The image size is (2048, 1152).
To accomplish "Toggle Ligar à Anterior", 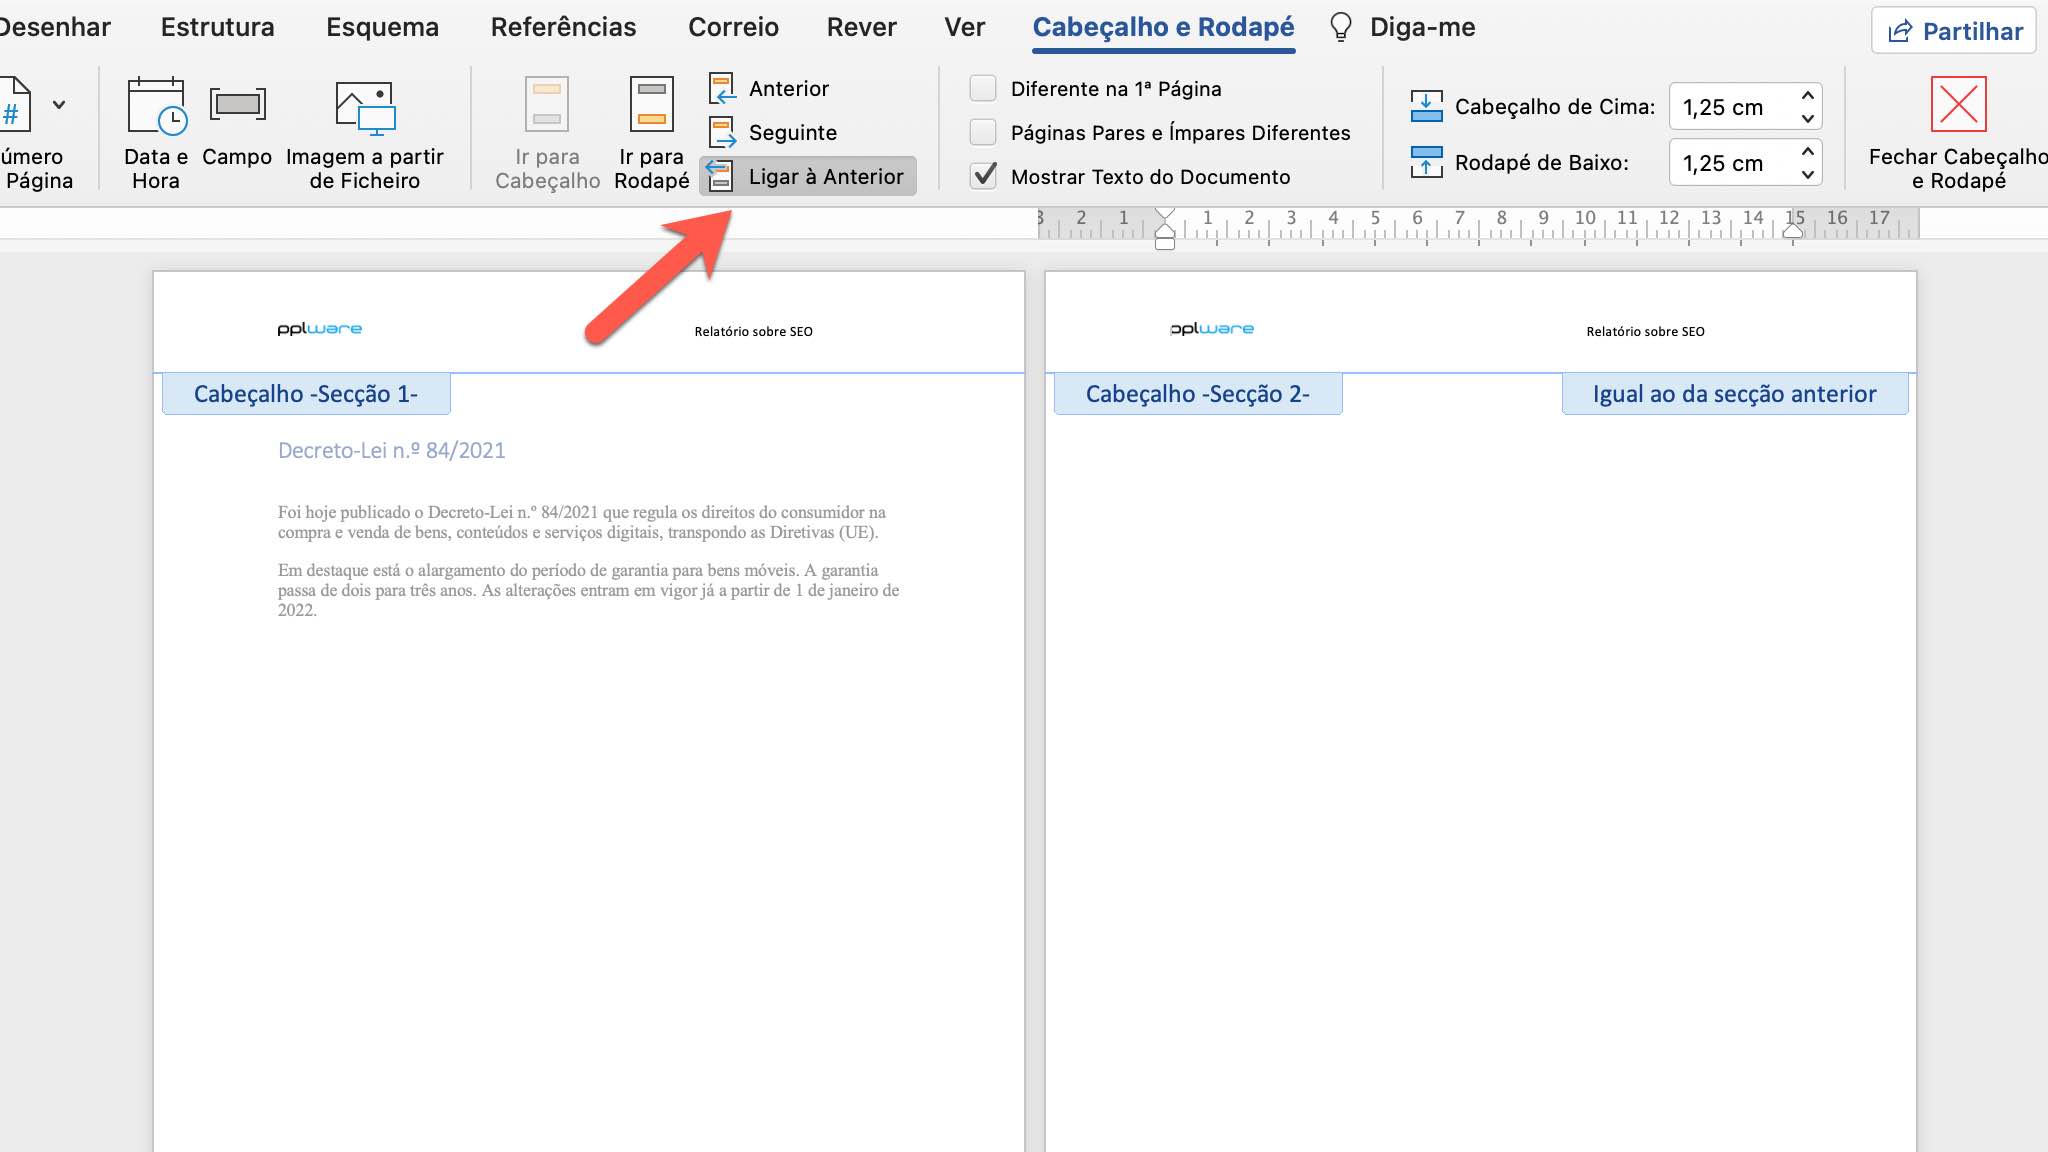I will [x=808, y=176].
